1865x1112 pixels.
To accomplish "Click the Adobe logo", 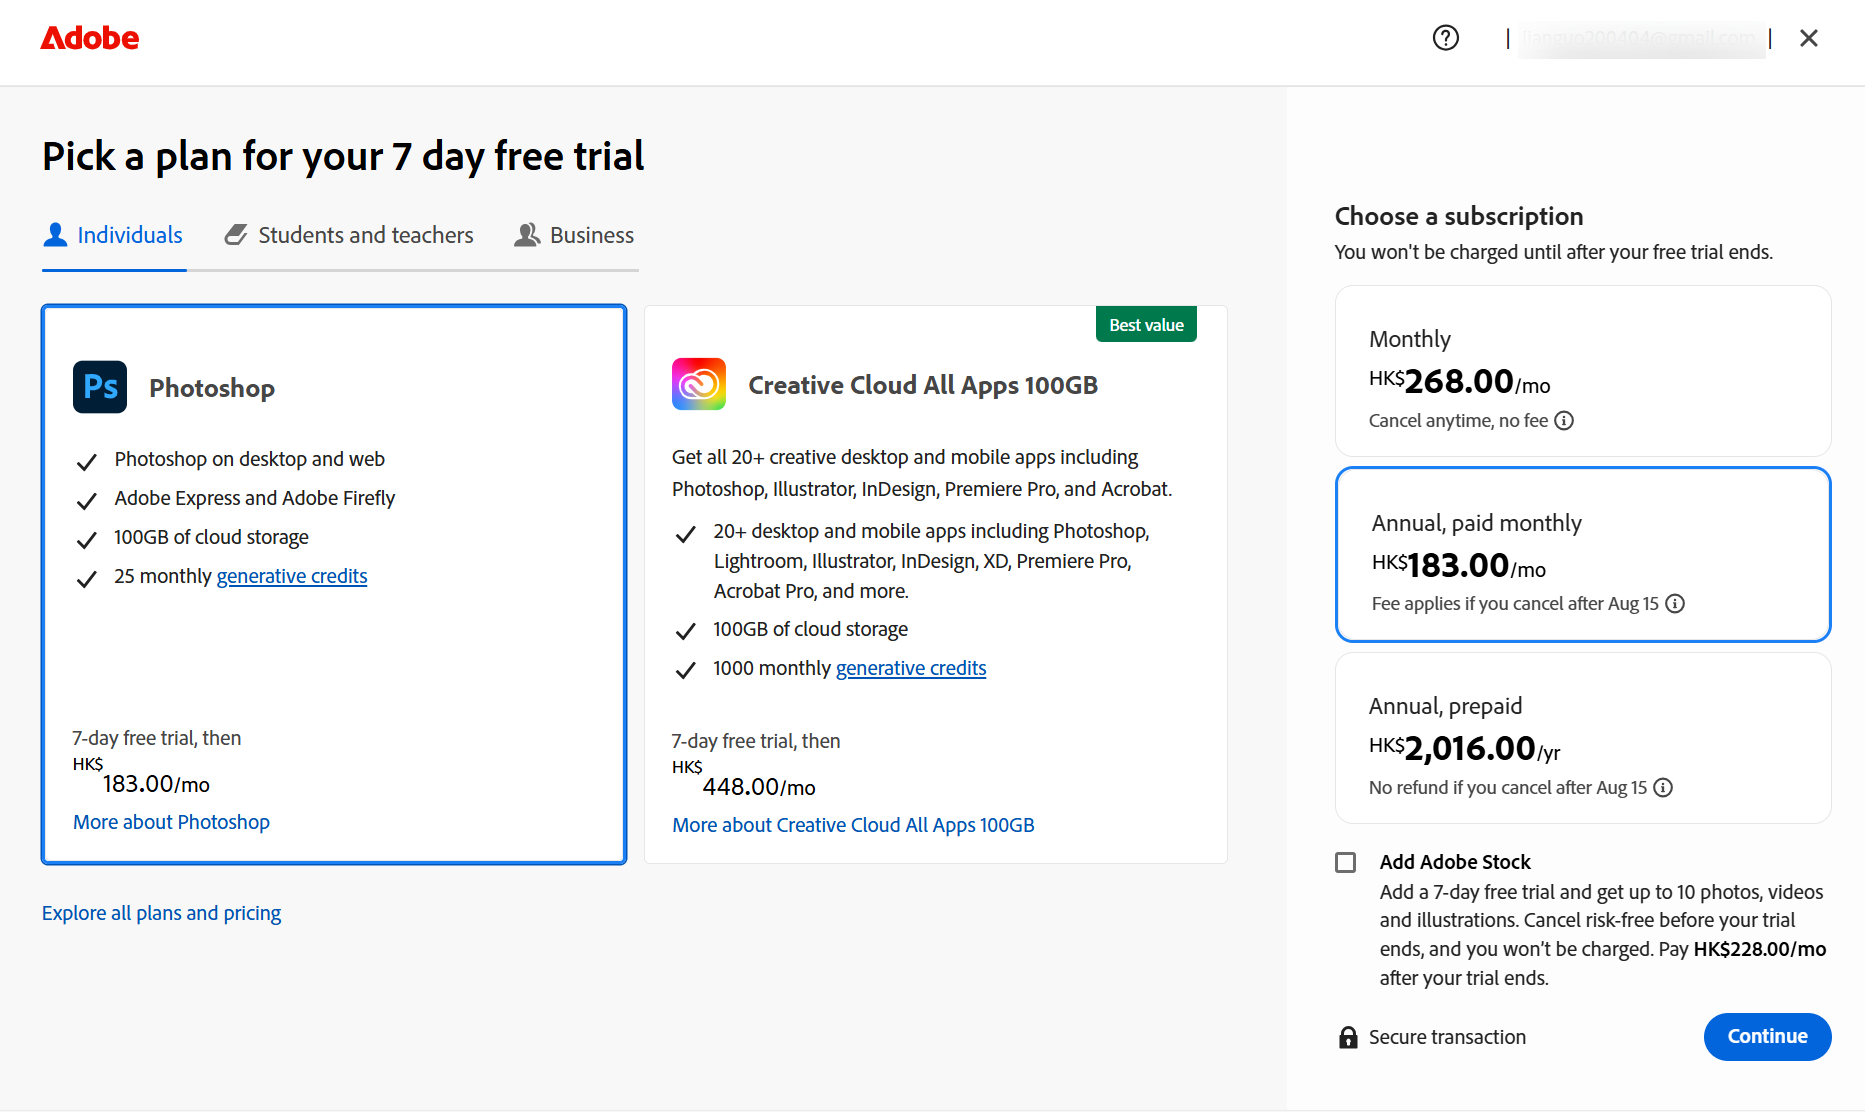I will 90,38.
